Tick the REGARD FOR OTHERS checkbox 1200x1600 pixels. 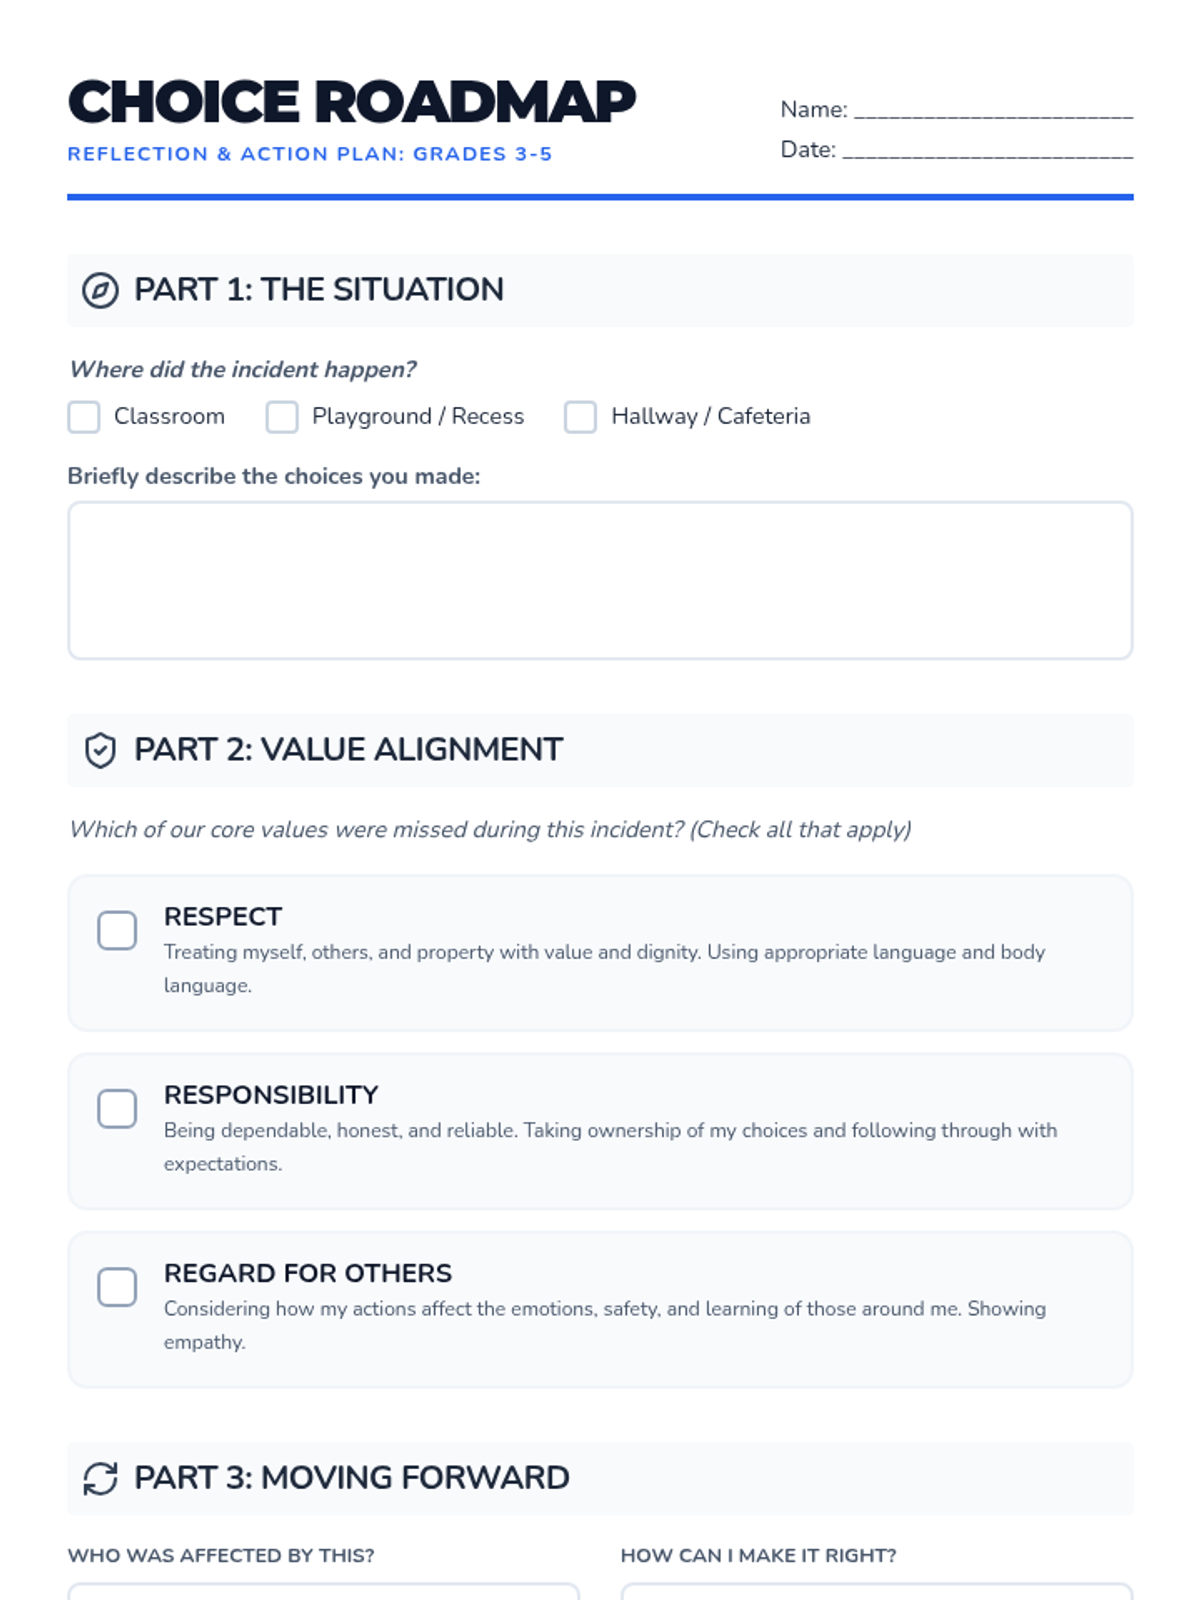click(117, 1287)
